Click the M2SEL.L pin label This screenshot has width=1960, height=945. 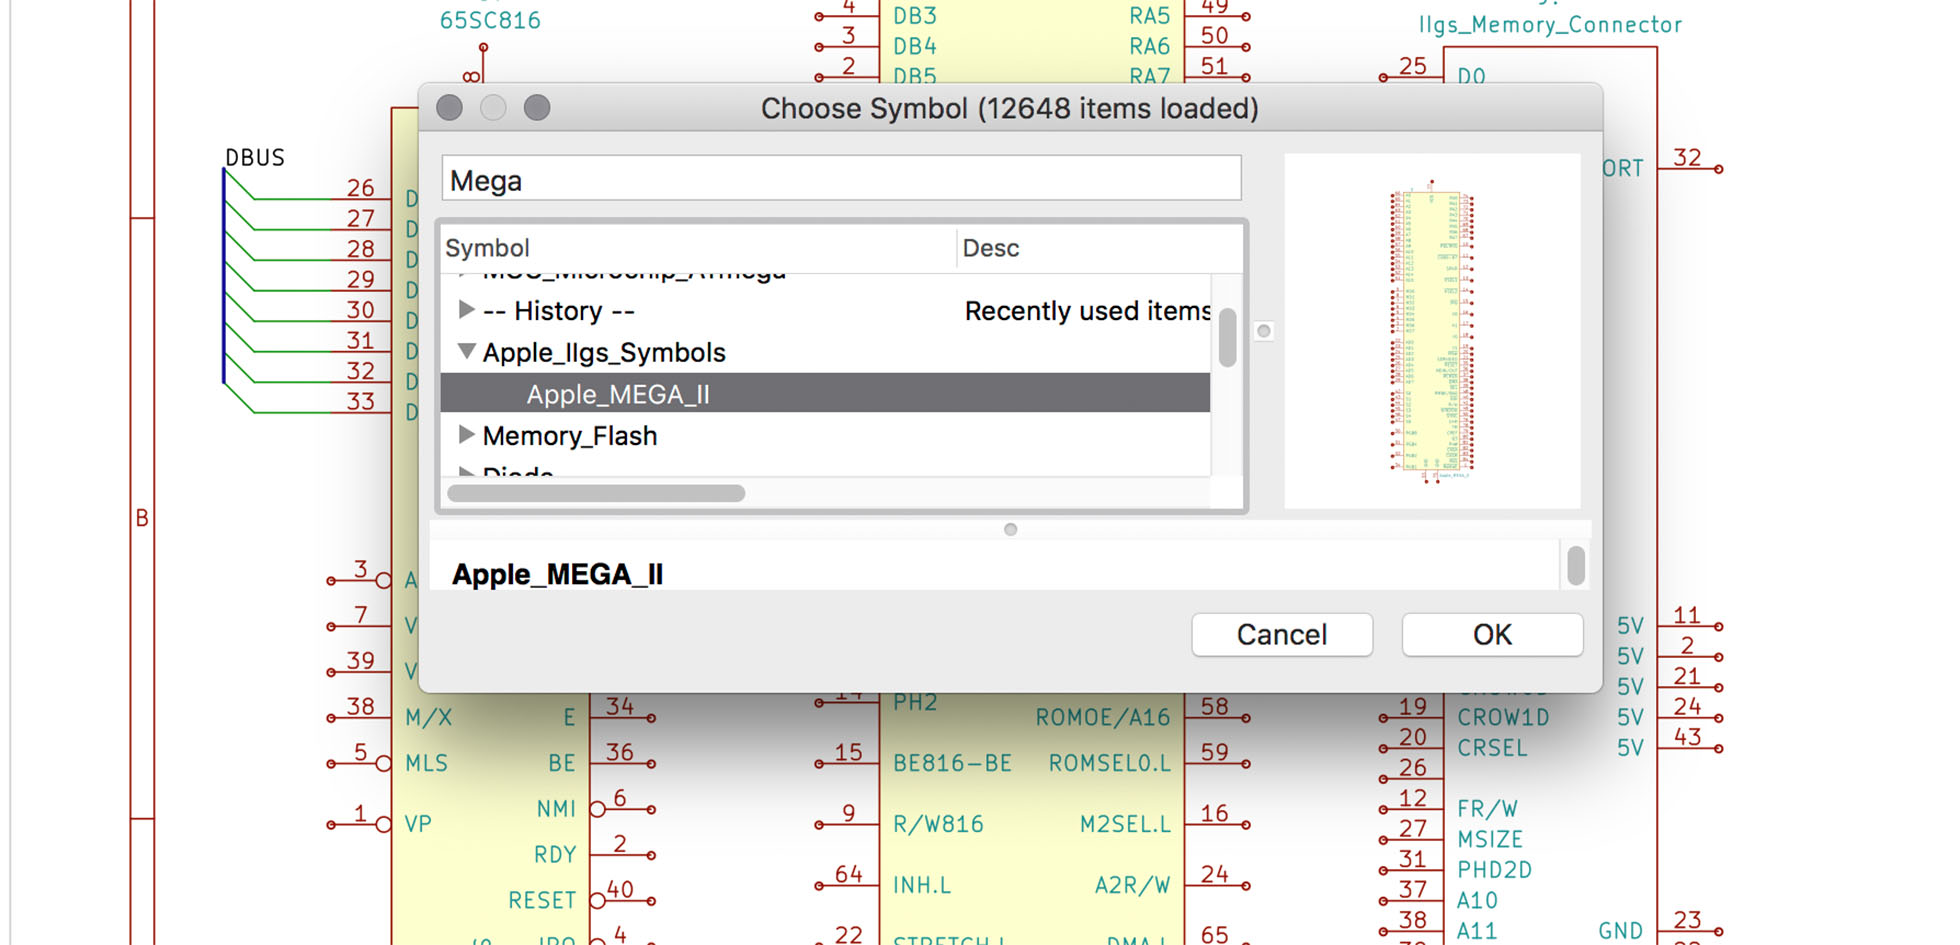tap(1125, 824)
